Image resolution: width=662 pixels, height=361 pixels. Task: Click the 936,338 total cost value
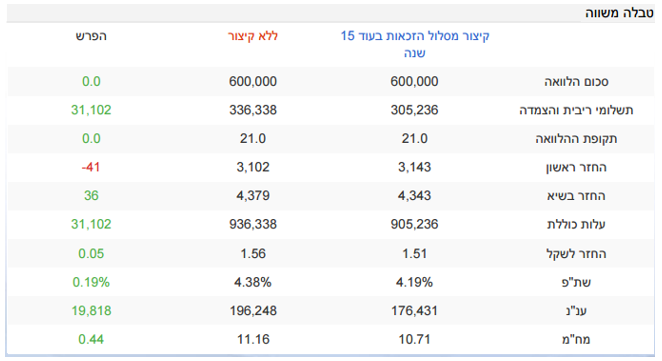pyautogui.click(x=253, y=224)
